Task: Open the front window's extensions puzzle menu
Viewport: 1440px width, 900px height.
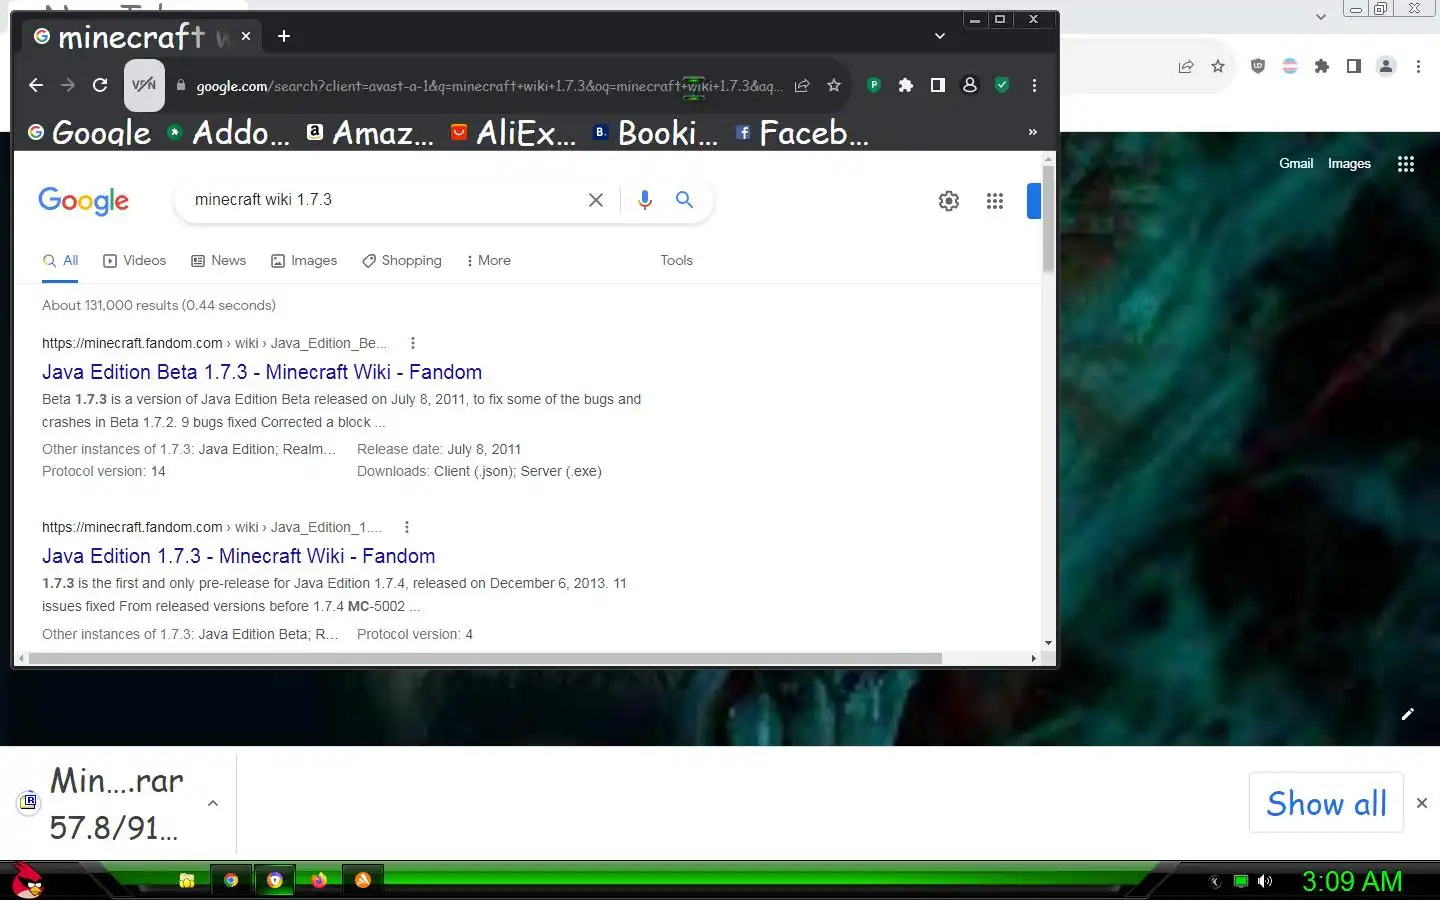Action: [906, 86]
